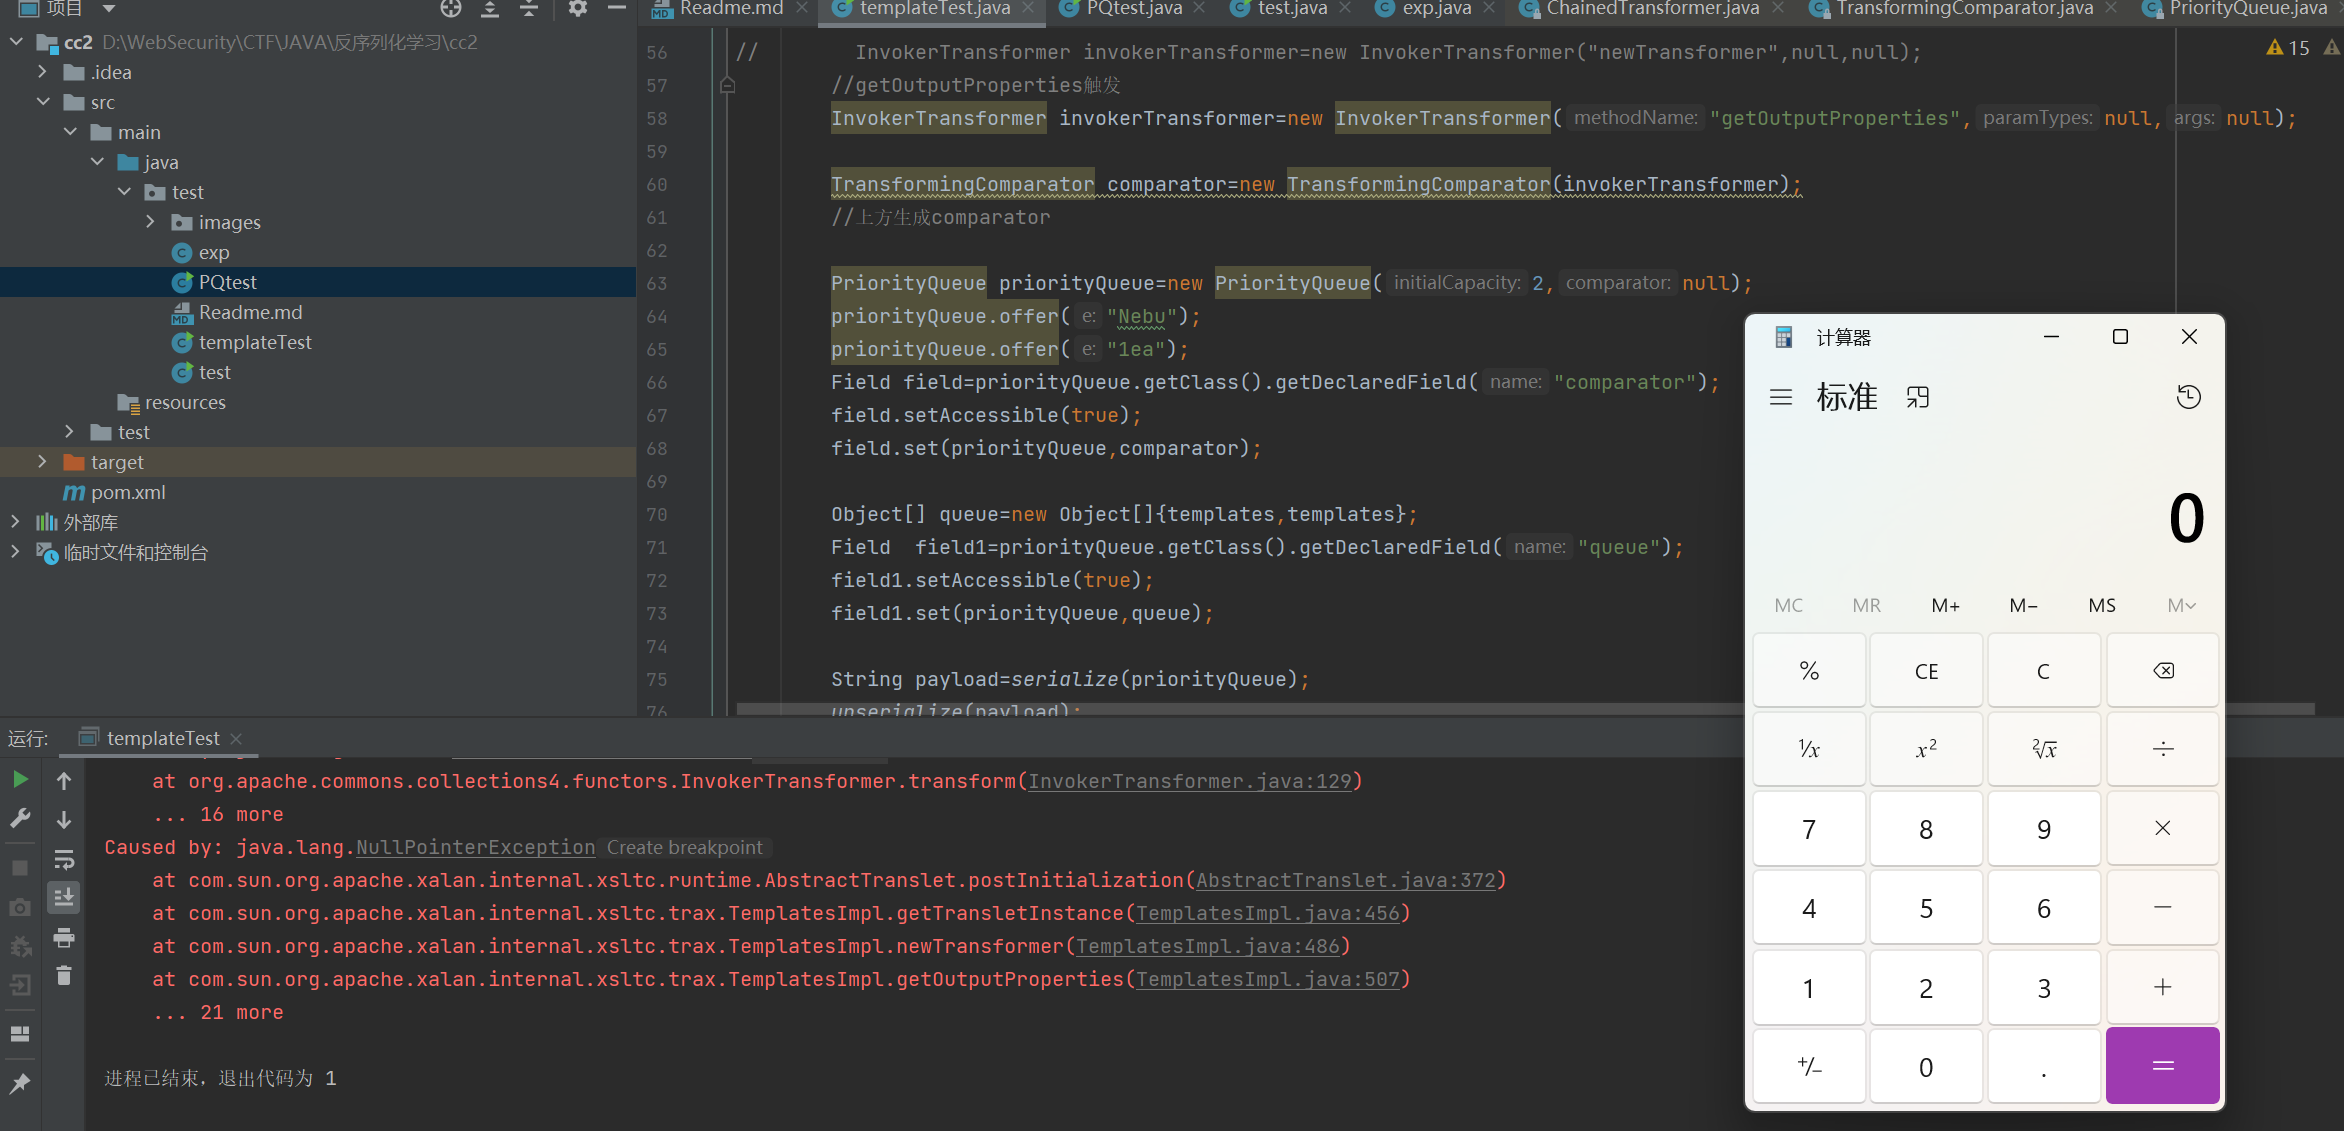Image resolution: width=2344 pixels, height=1131 pixels.
Task: Toggle soft-wrap in the console output
Action: click(64, 859)
